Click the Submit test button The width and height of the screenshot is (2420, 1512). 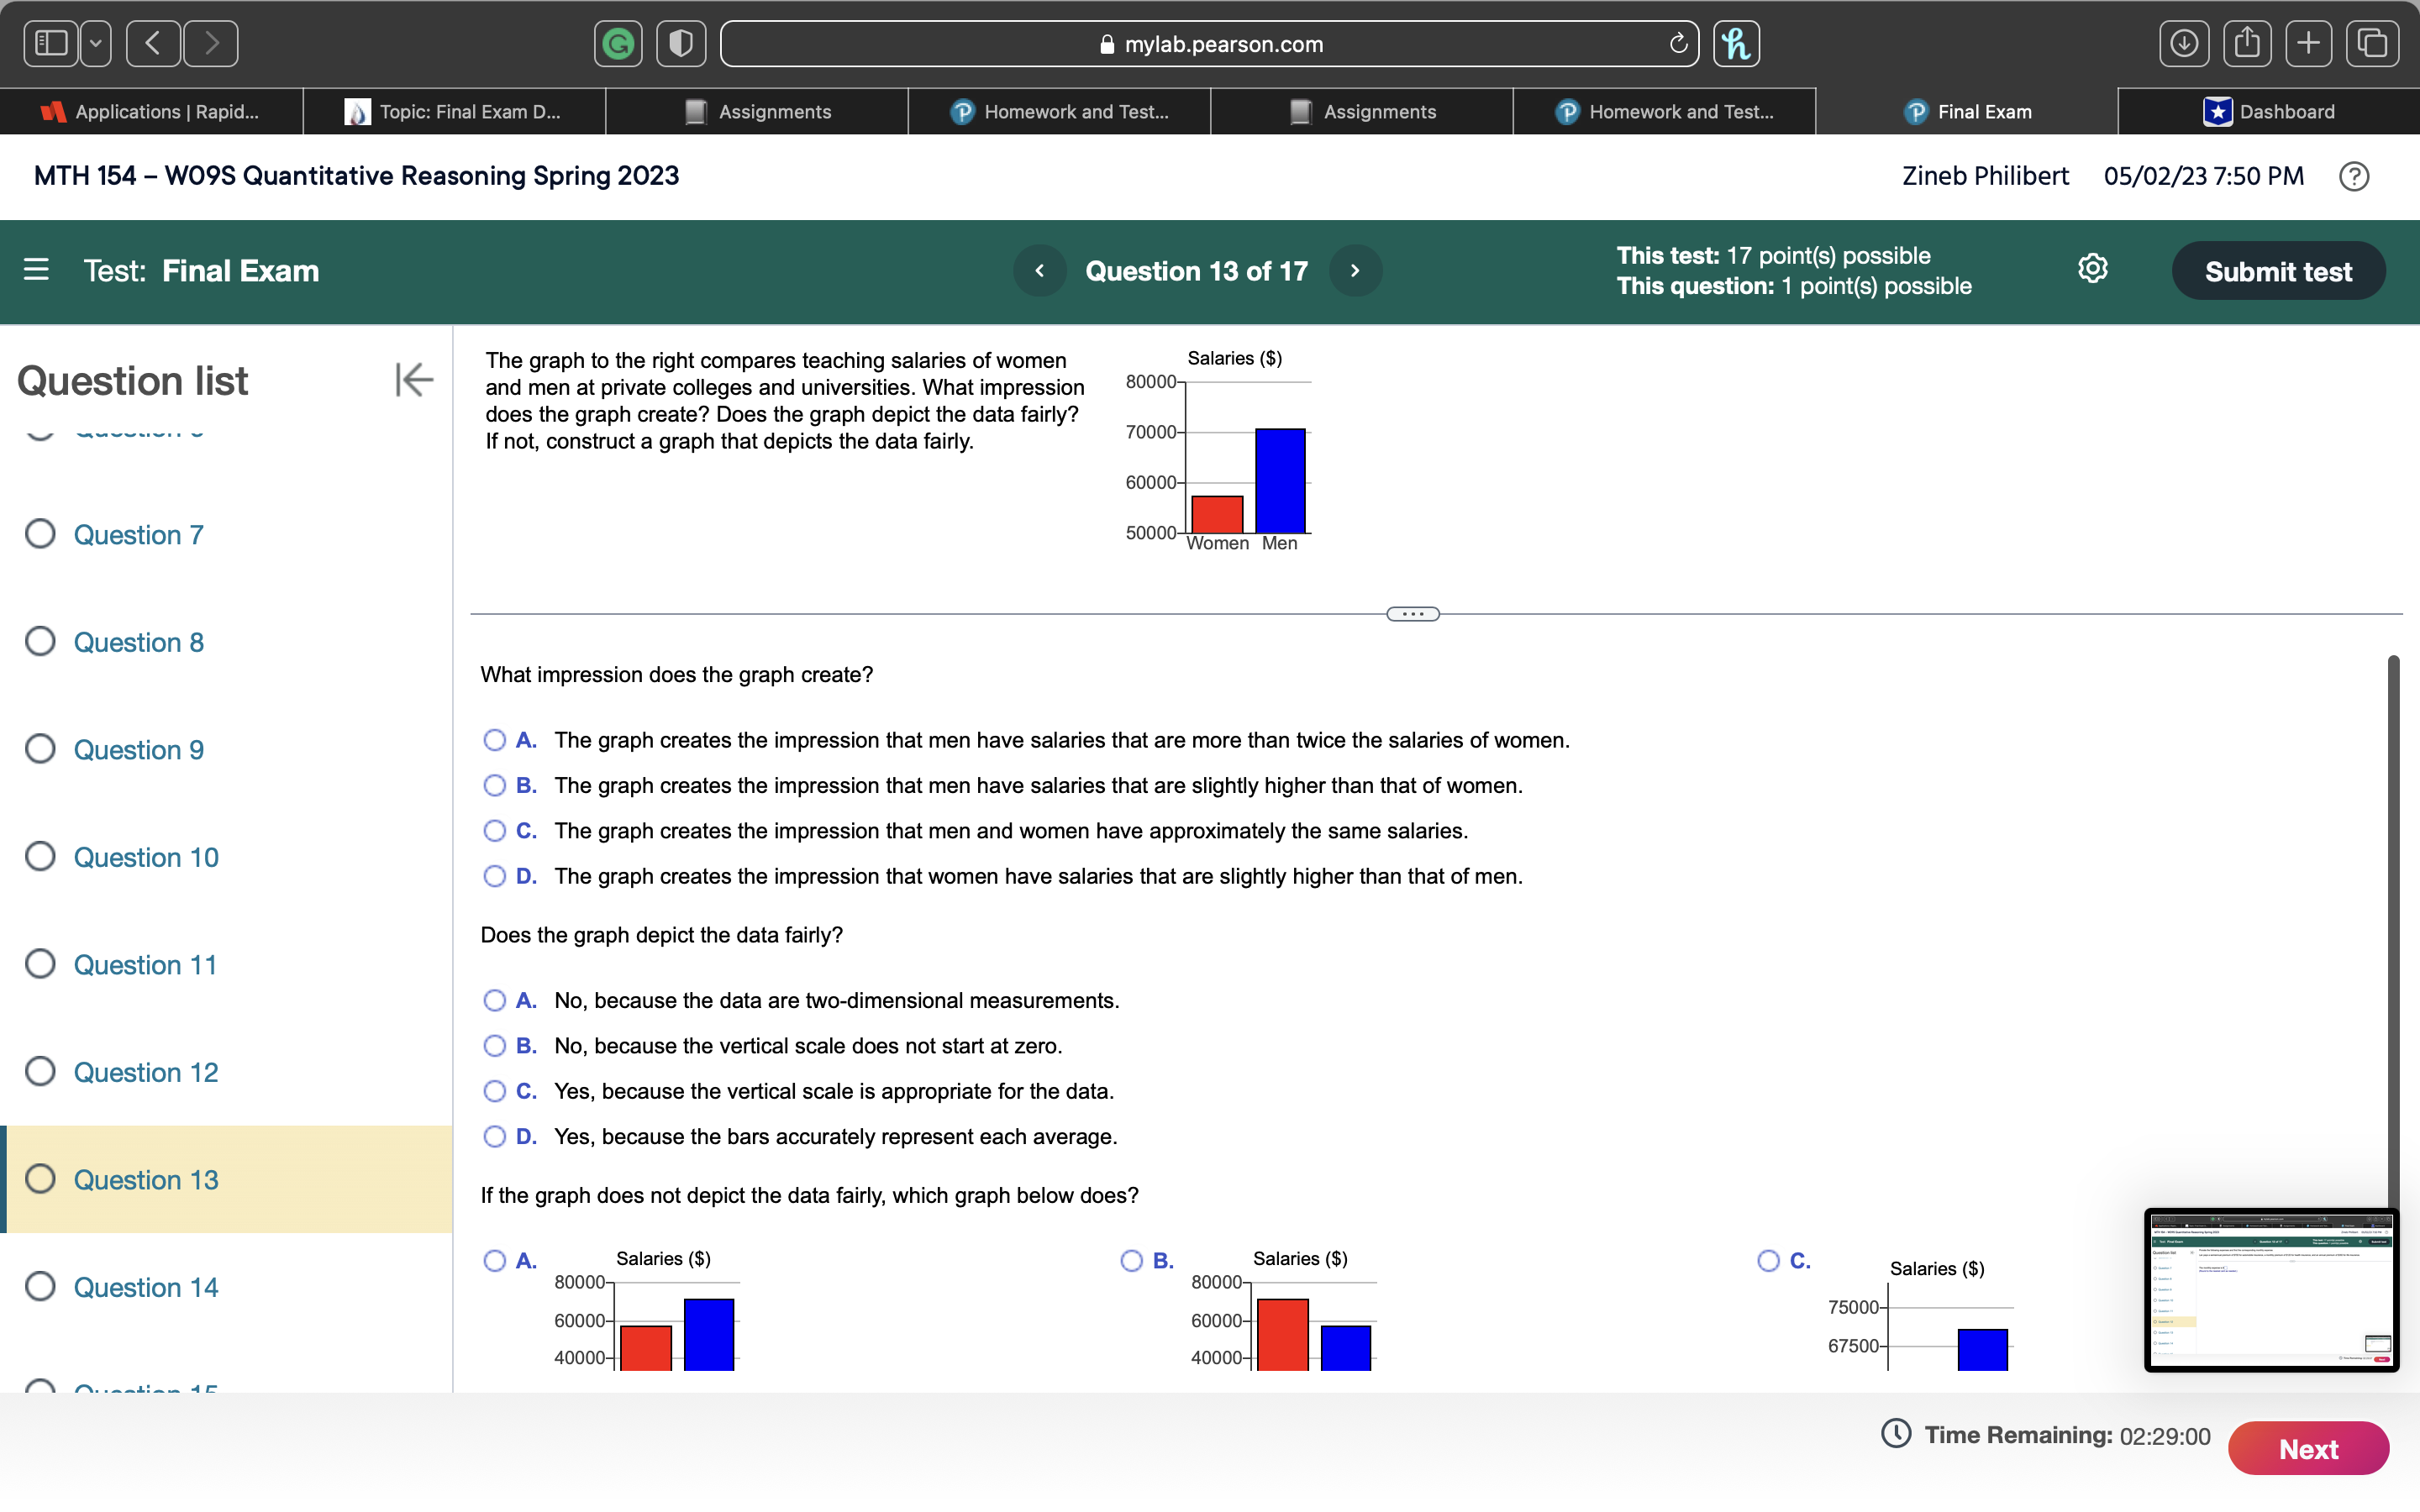2278,269
